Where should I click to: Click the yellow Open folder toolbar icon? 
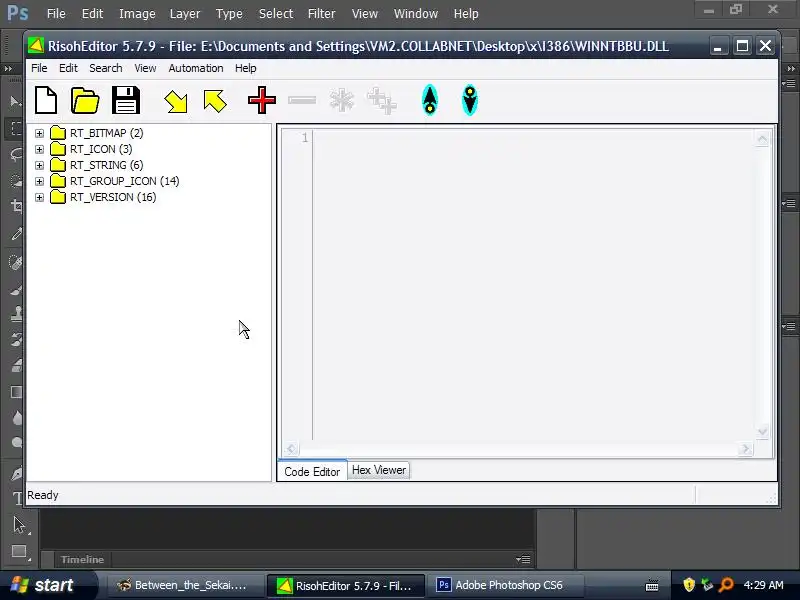point(85,100)
